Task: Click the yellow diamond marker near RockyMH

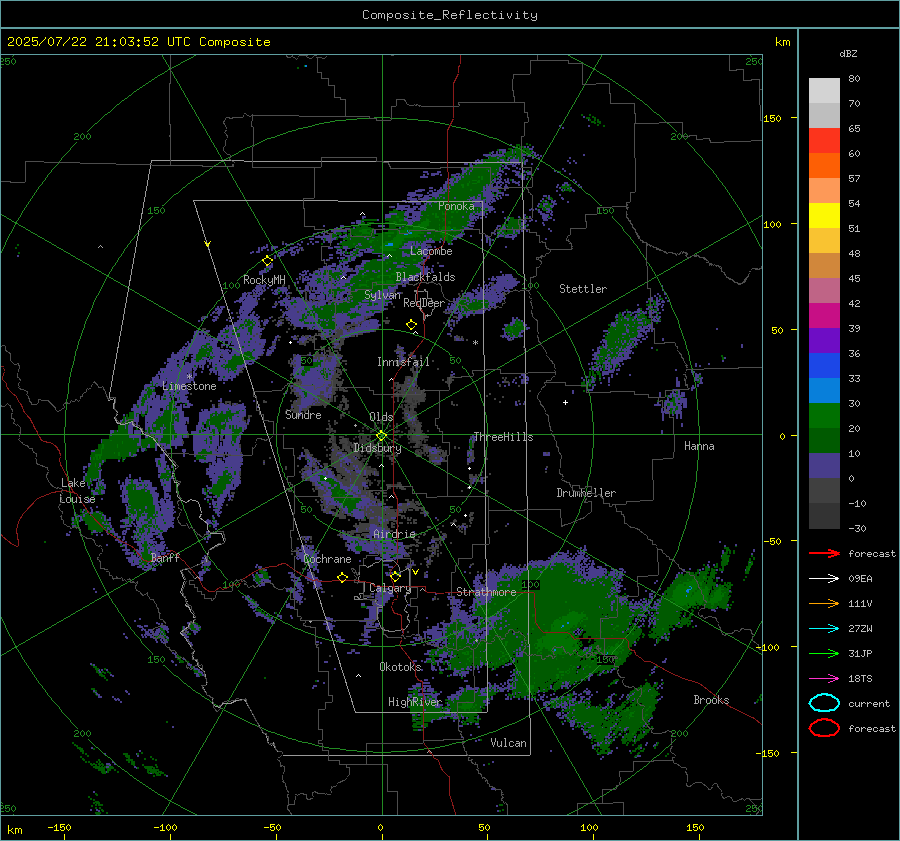Action: pos(267,261)
